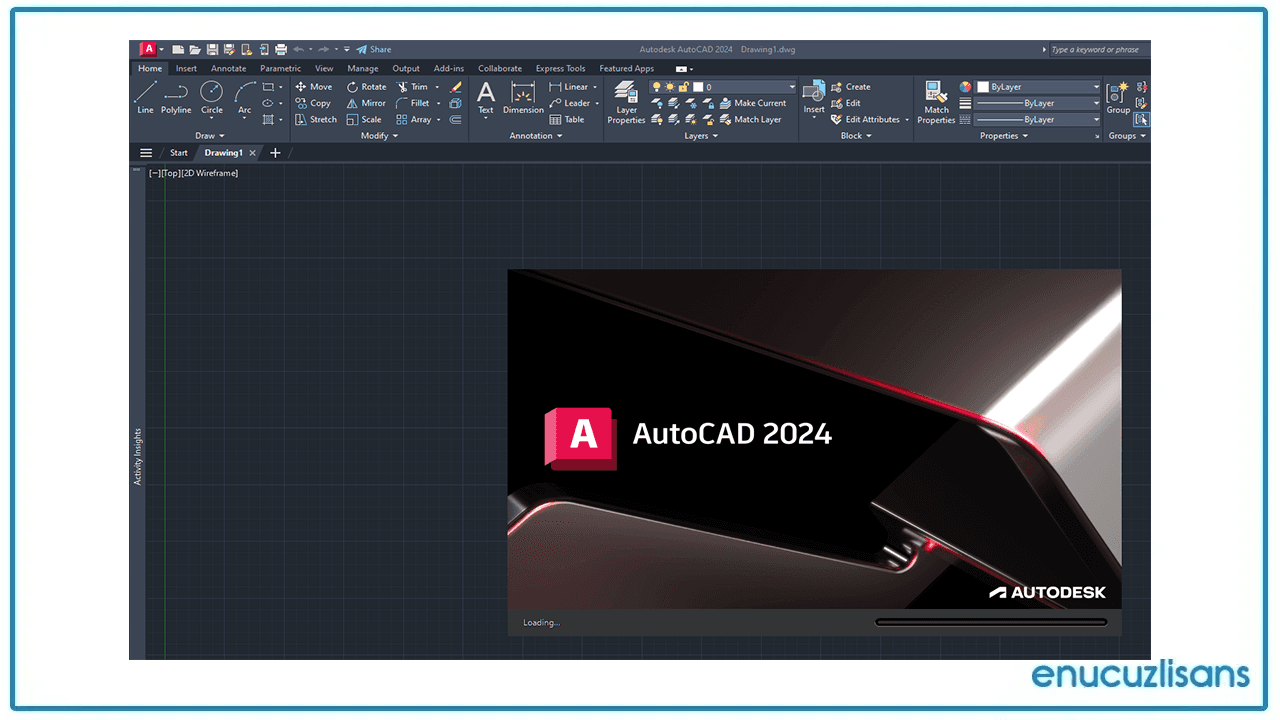
Task: Add a new drawing tab with plus
Action: [x=276, y=153]
